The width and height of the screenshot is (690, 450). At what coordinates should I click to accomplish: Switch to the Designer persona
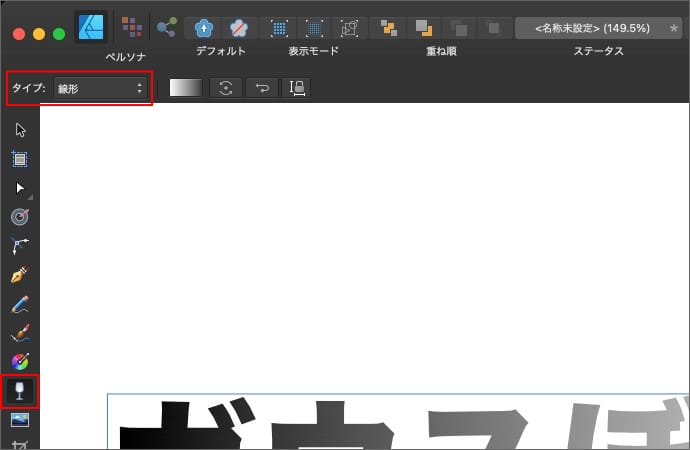(92, 26)
